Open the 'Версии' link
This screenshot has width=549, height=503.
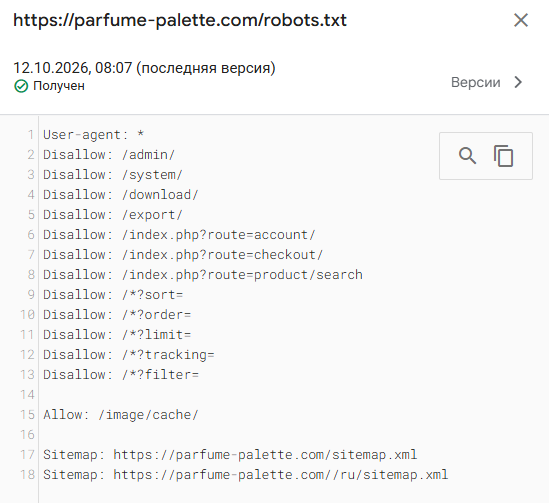(x=475, y=82)
